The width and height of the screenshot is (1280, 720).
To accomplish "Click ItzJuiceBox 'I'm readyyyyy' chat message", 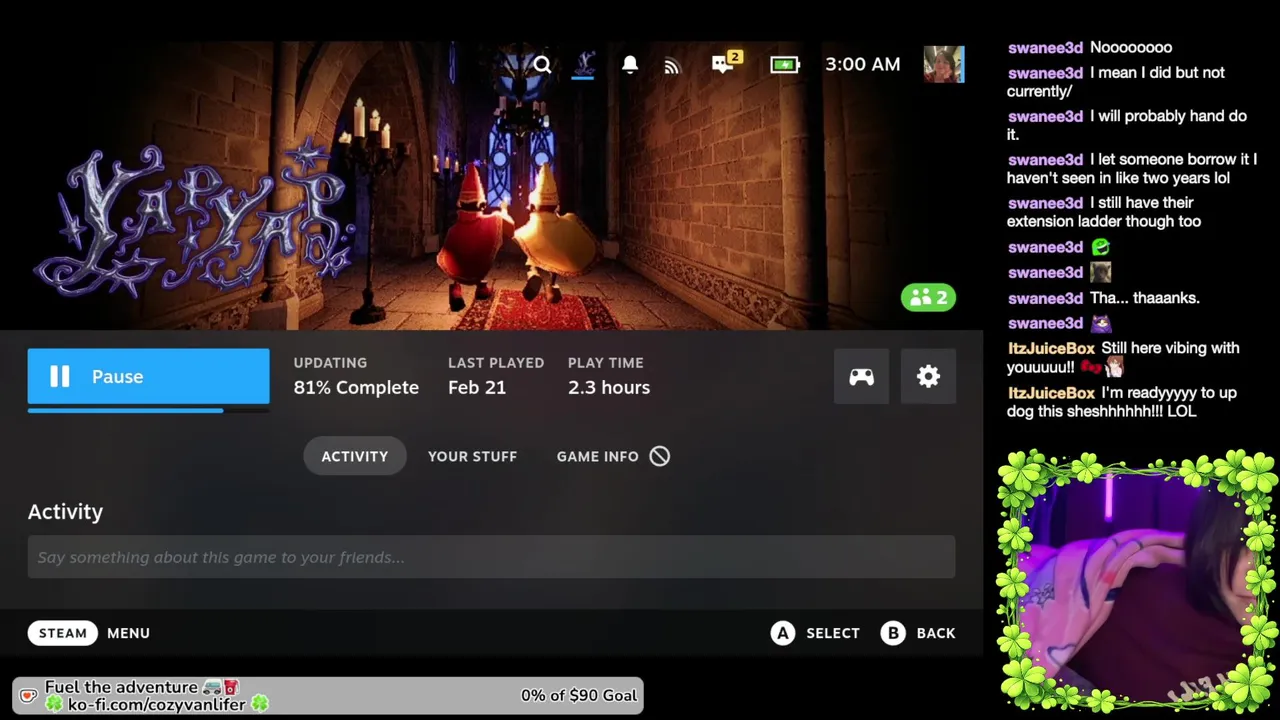I will 1122,402.
